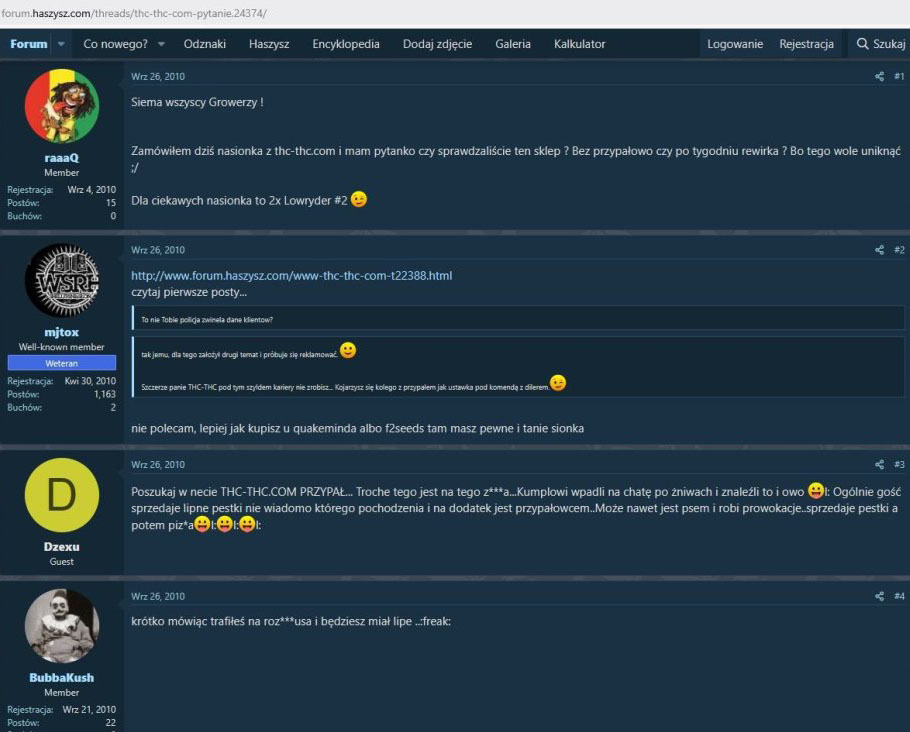Follow the forum.haszysz.com thc-thc-com link in post #2
This screenshot has width=910, height=732.
[x=291, y=276]
